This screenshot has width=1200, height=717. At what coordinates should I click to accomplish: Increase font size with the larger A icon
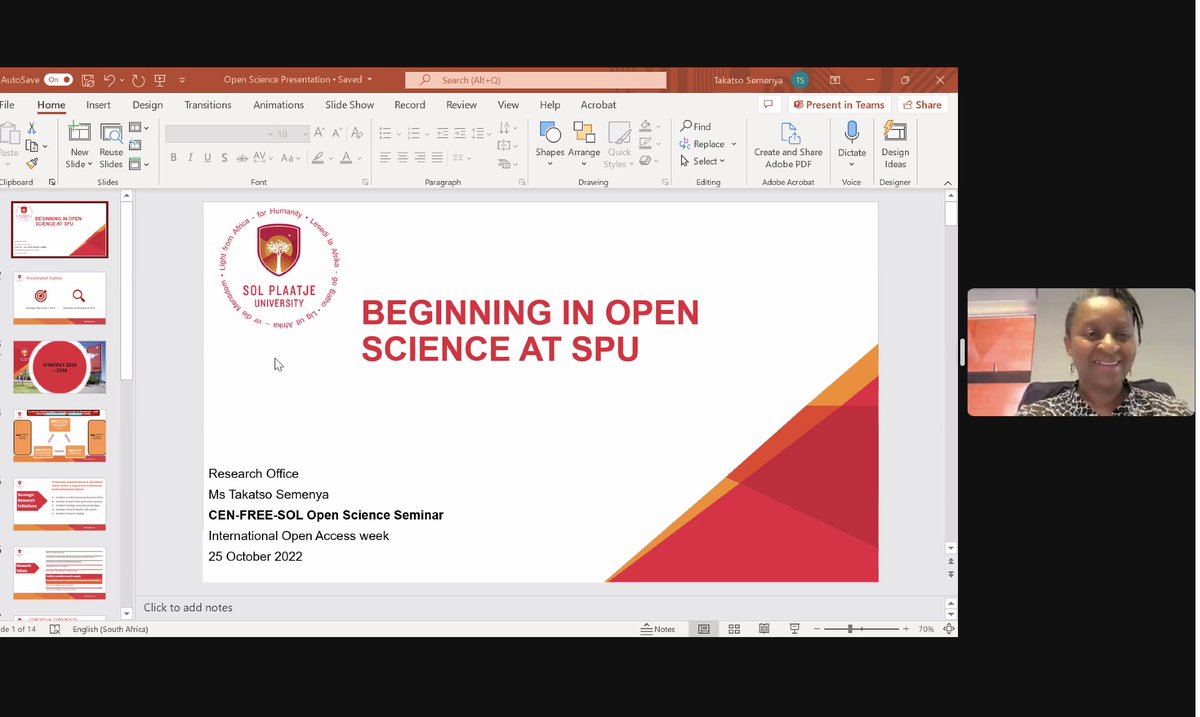pos(319,133)
